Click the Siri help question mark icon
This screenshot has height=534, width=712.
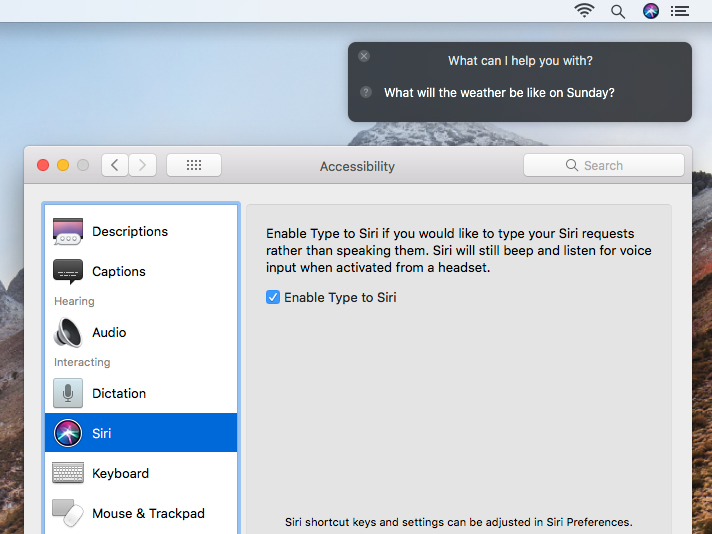click(x=366, y=92)
